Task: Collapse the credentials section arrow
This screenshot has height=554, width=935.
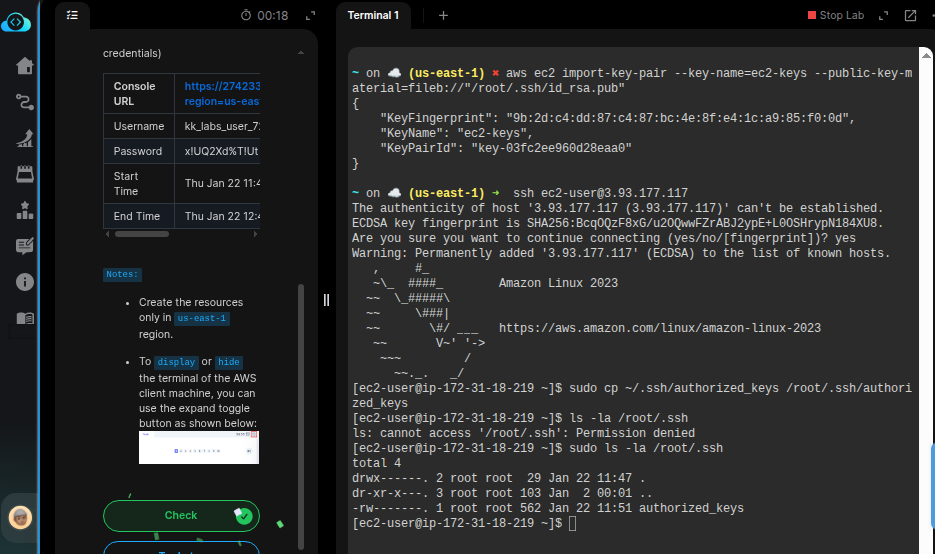Action: point(301,53)
